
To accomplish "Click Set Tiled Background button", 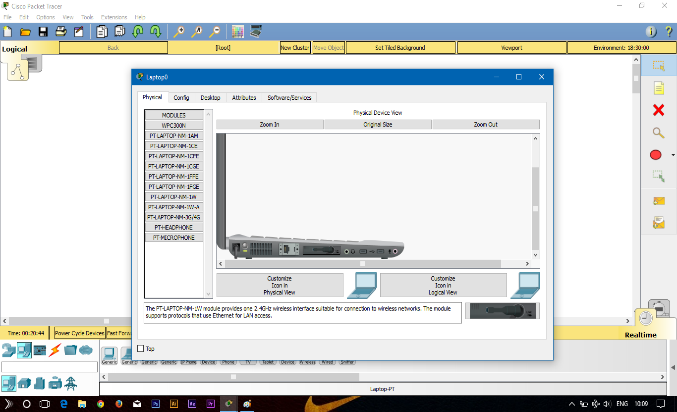I will pyautogui.click(x=400, y=48).
